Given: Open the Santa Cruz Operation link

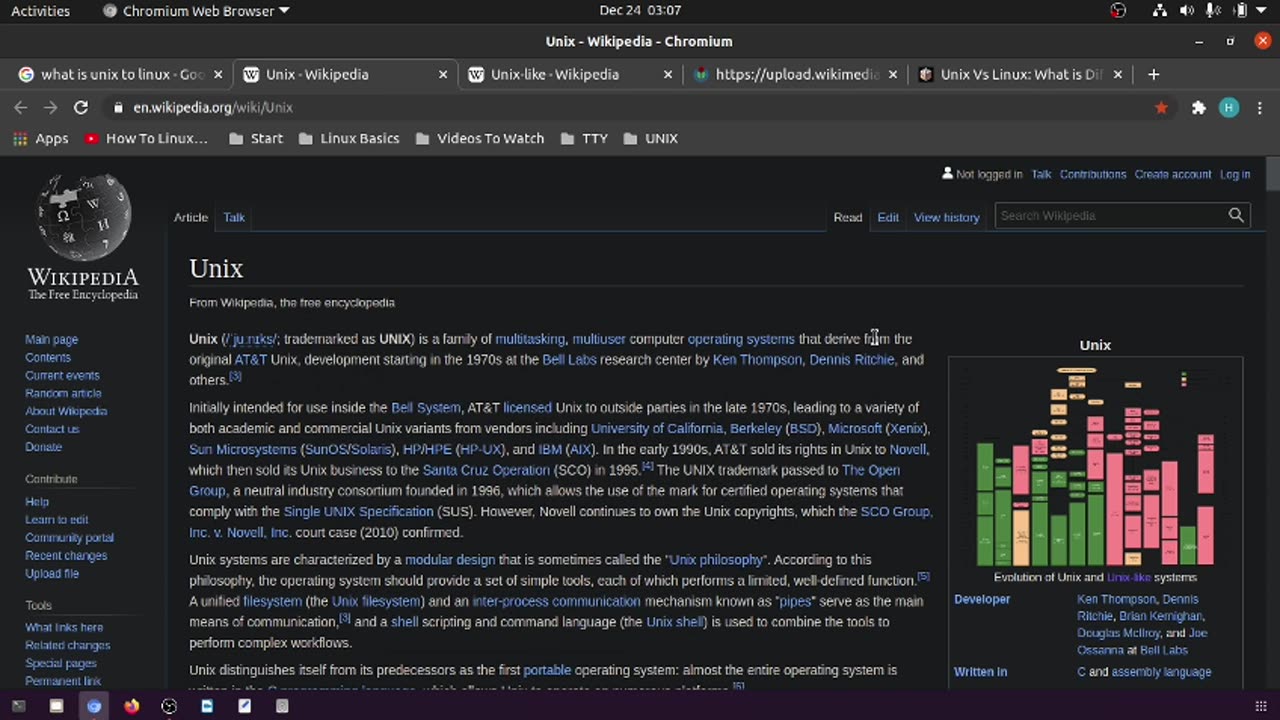Looking at the screenshot, I should pos(486,470).
